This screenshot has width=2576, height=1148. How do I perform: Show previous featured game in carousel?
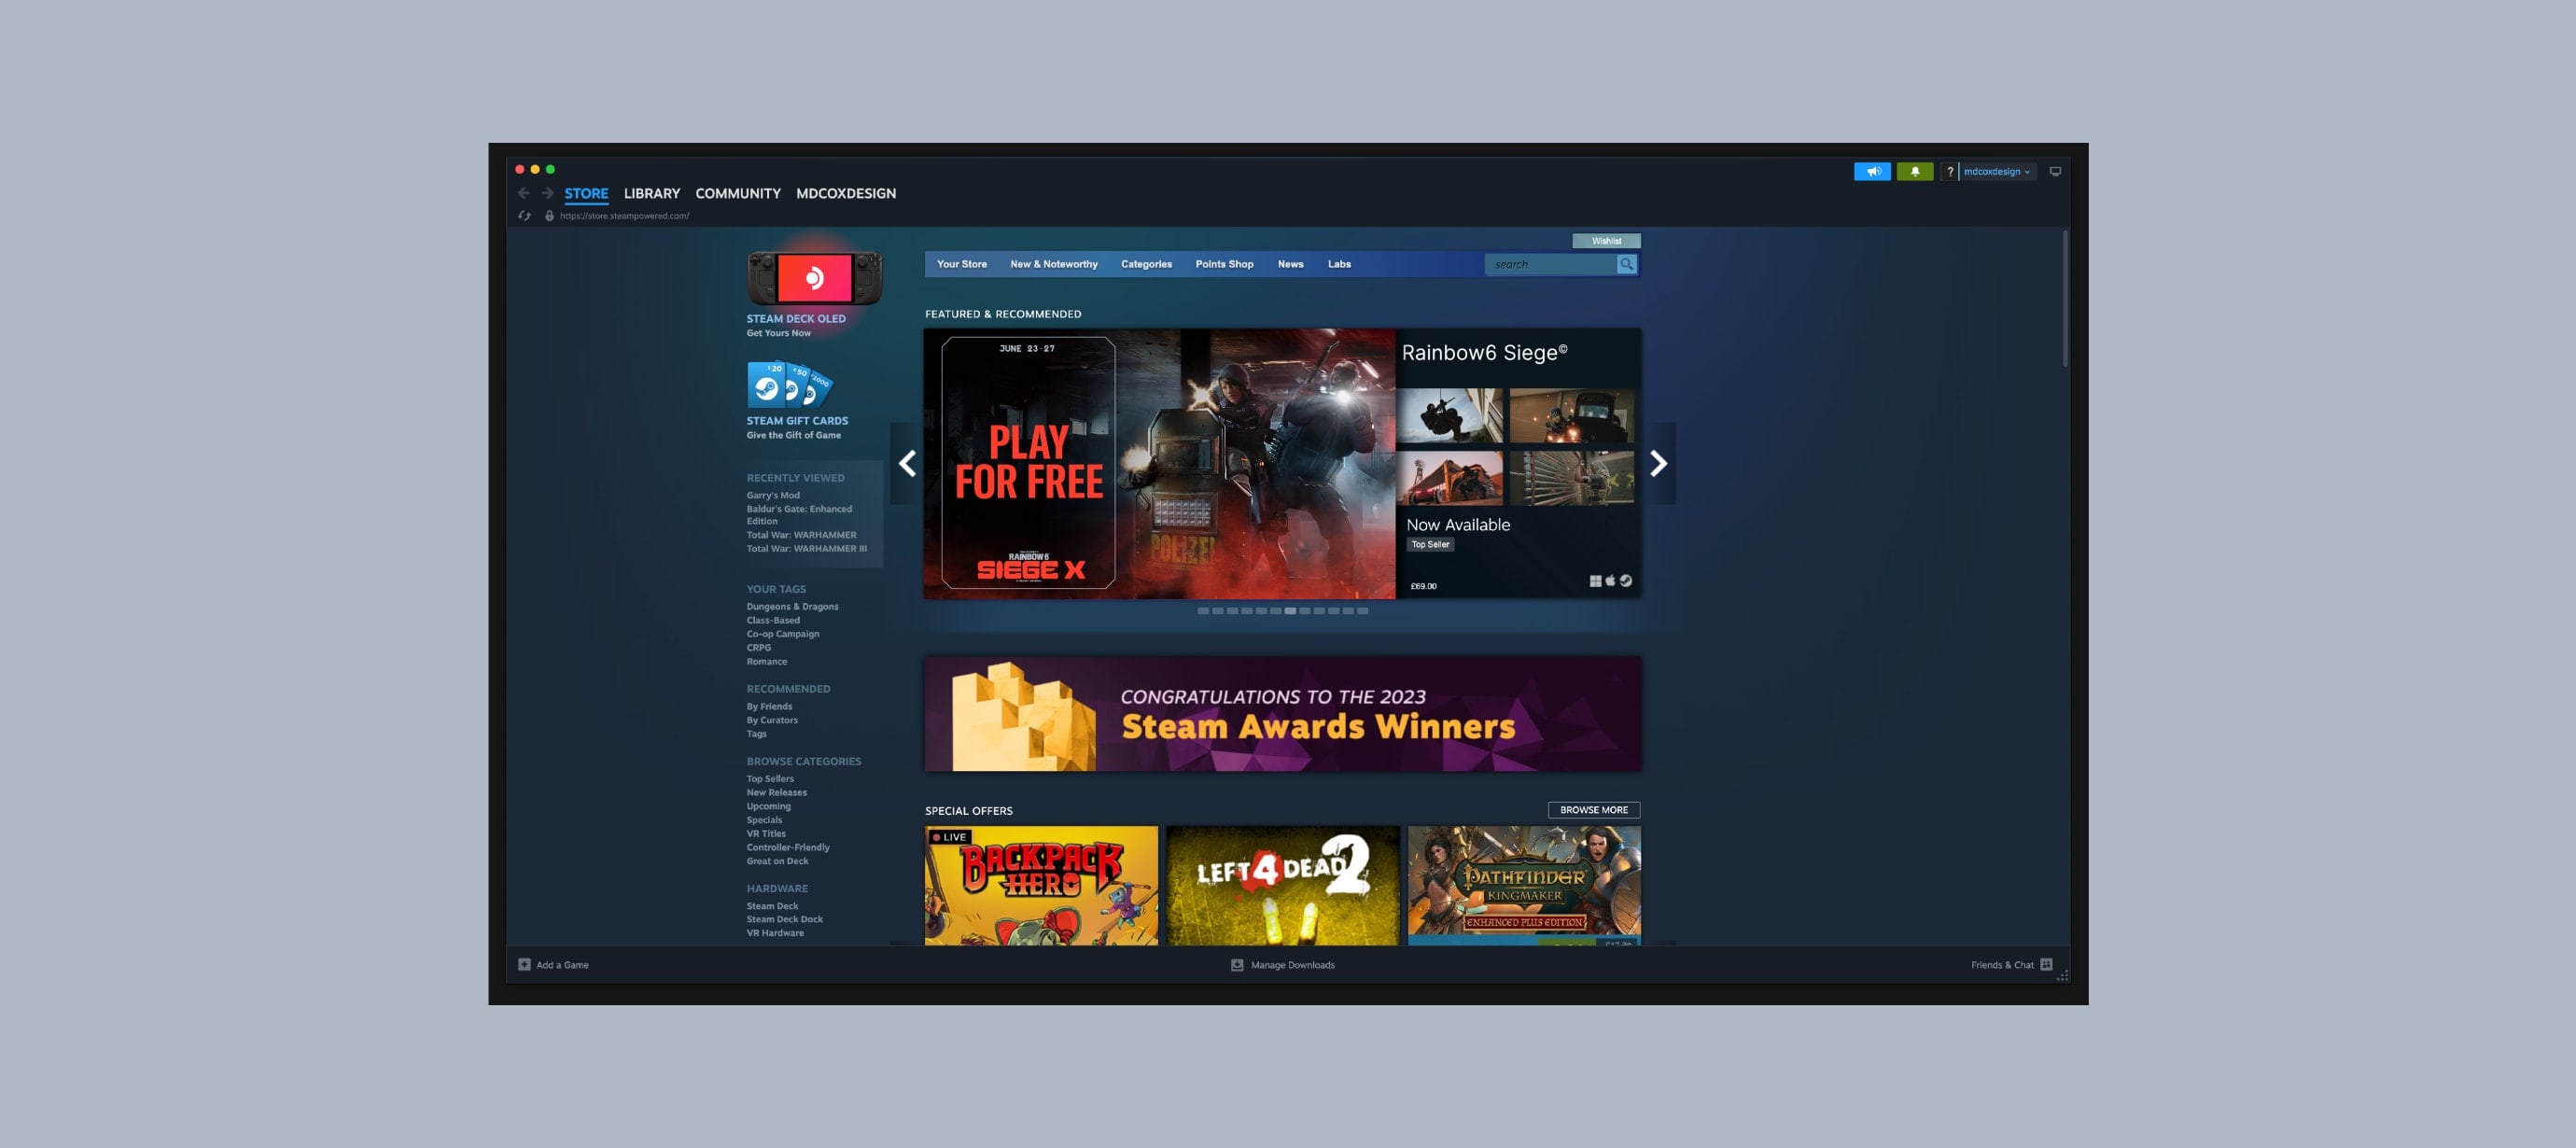click(907, 463)
